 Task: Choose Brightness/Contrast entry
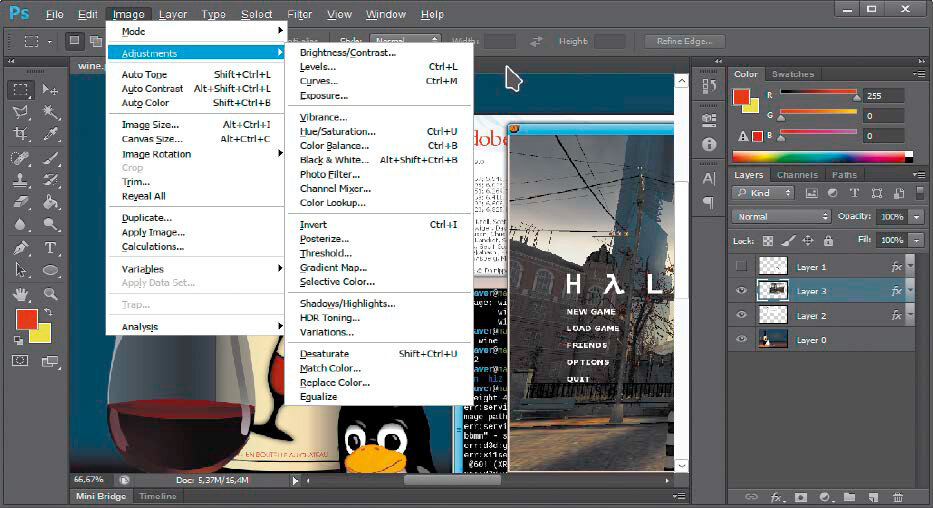(x=379, y=52)
